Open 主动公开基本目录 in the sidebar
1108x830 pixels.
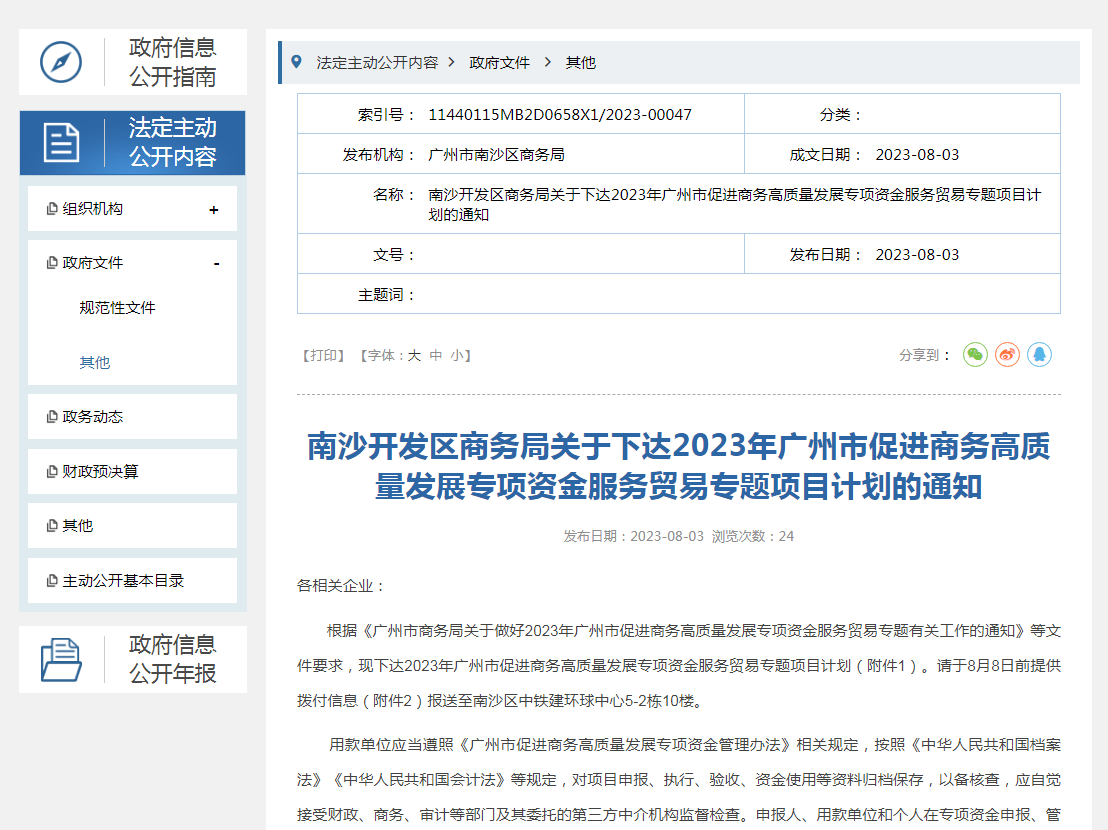[123, 580]
